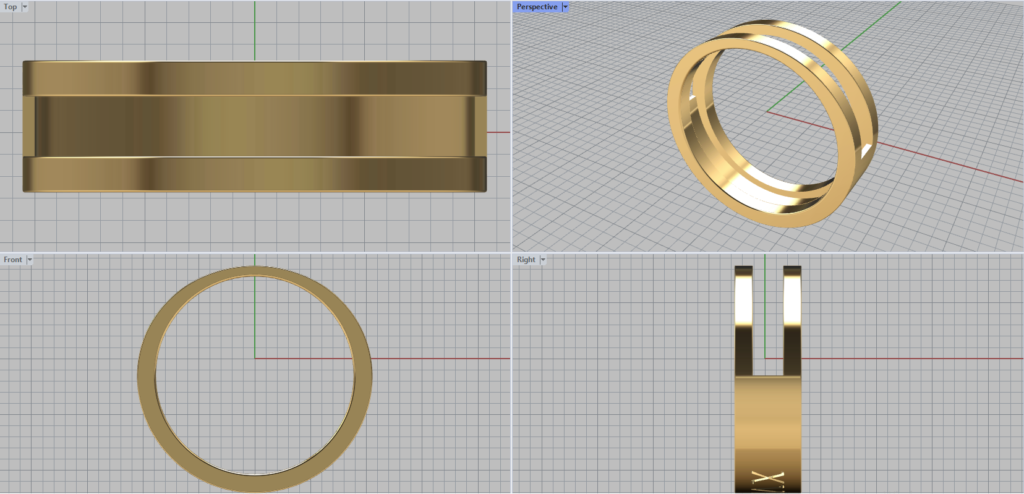Click the axis origin in Front viewport
The width and height of the screenshot is (1024, 494).
(x=255, y=357)
